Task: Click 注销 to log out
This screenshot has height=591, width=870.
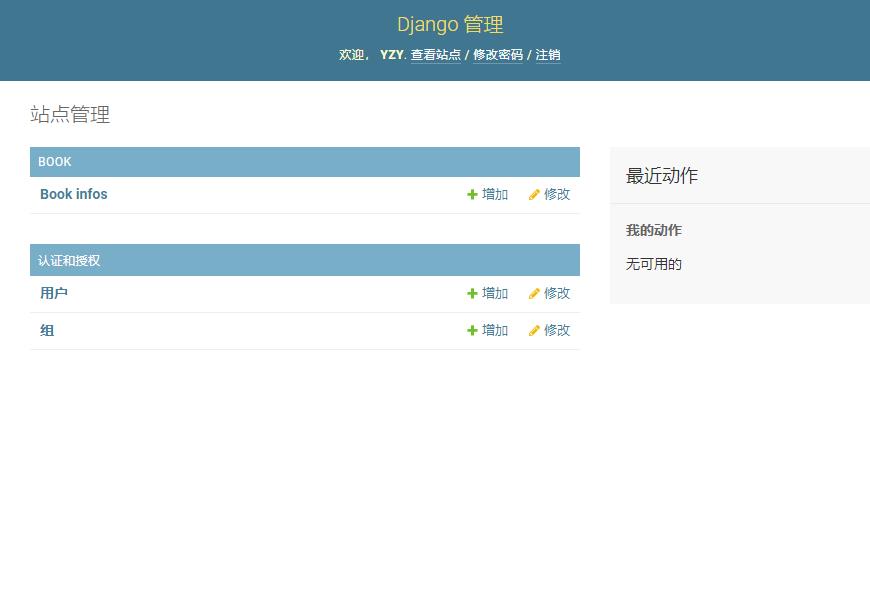Action: click(x=548, y=55)
